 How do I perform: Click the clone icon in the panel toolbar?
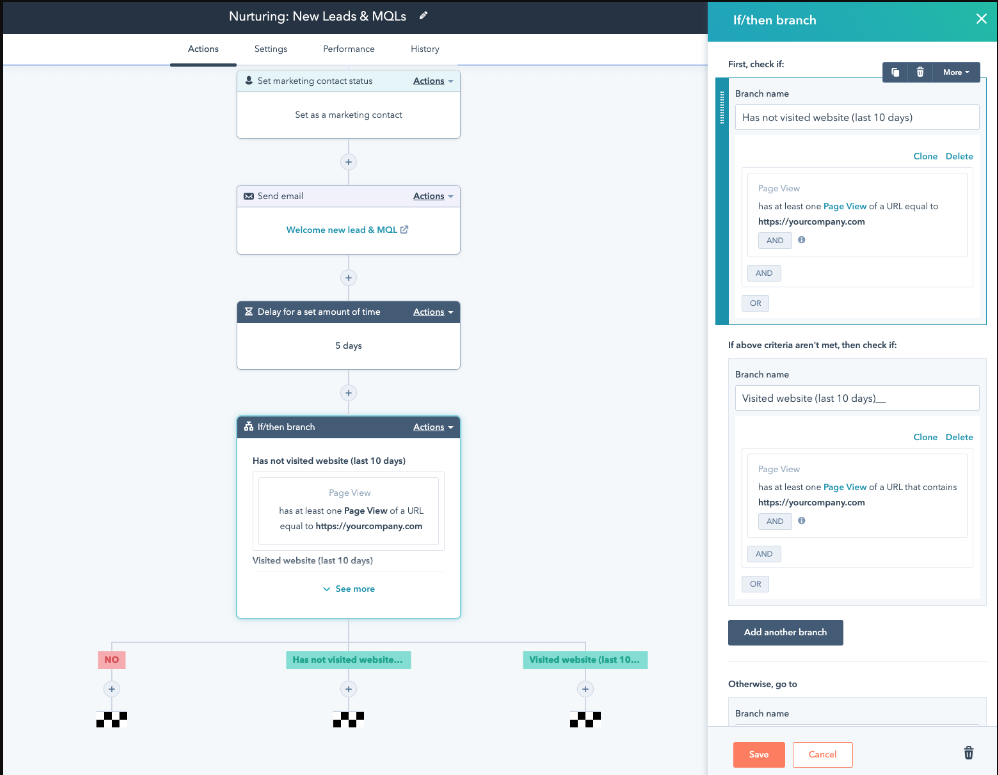point(895,72)
